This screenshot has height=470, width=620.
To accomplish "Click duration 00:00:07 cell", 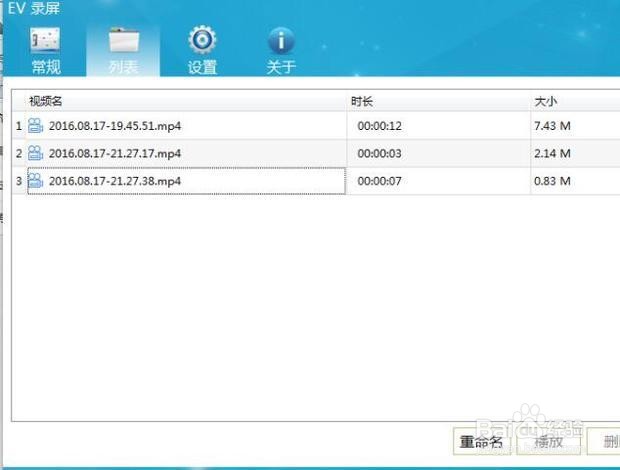I will pyautogui.click(x=380, y=181).
